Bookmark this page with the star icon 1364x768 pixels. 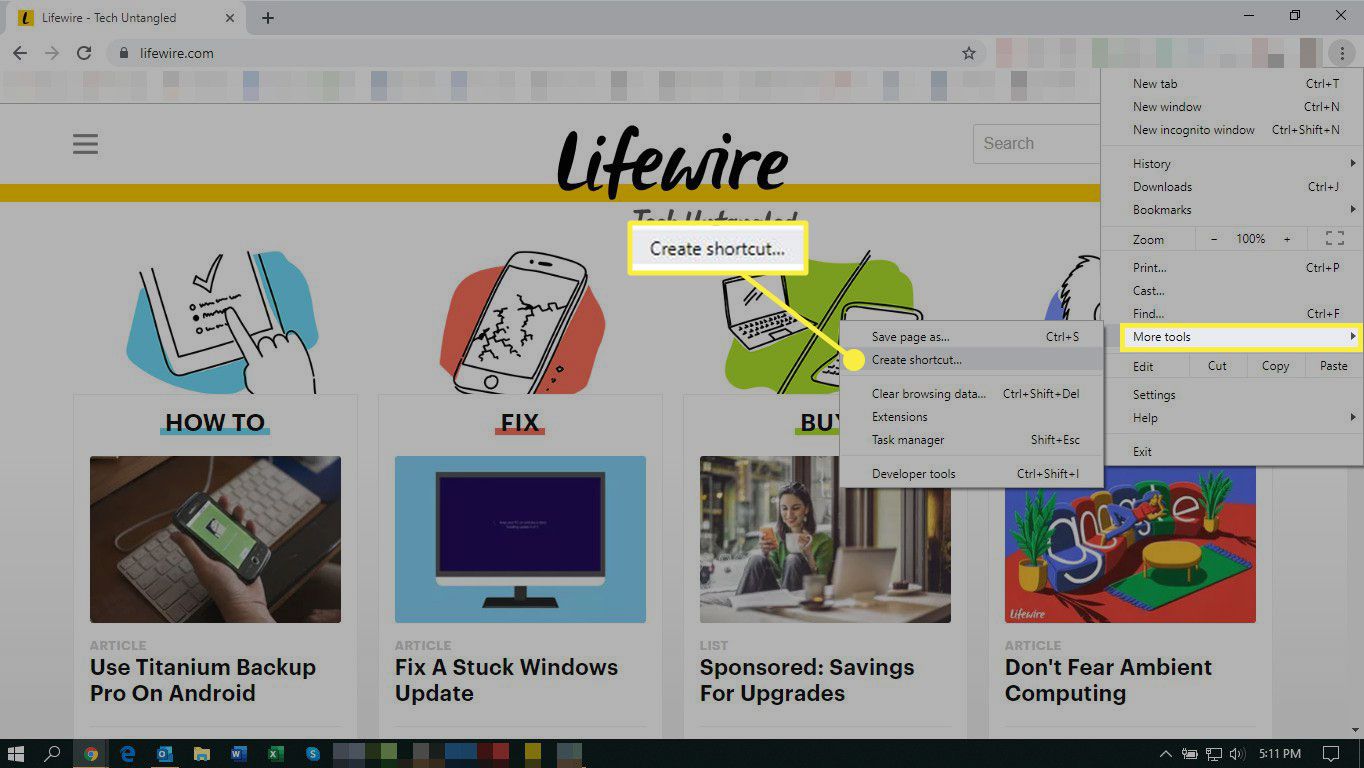click(968, 53)
